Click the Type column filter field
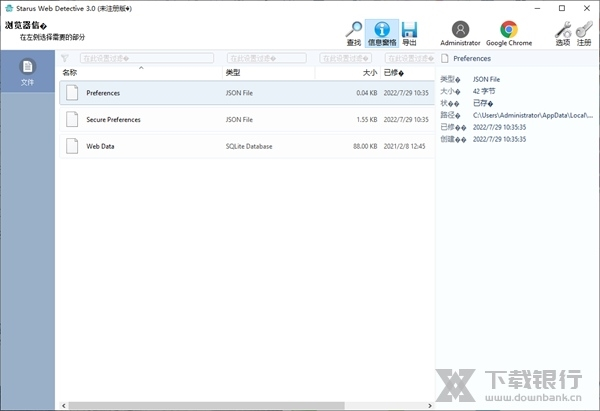The width and height of the screenshot is (600, 411). pyautogui.click(x=267, y=58)
